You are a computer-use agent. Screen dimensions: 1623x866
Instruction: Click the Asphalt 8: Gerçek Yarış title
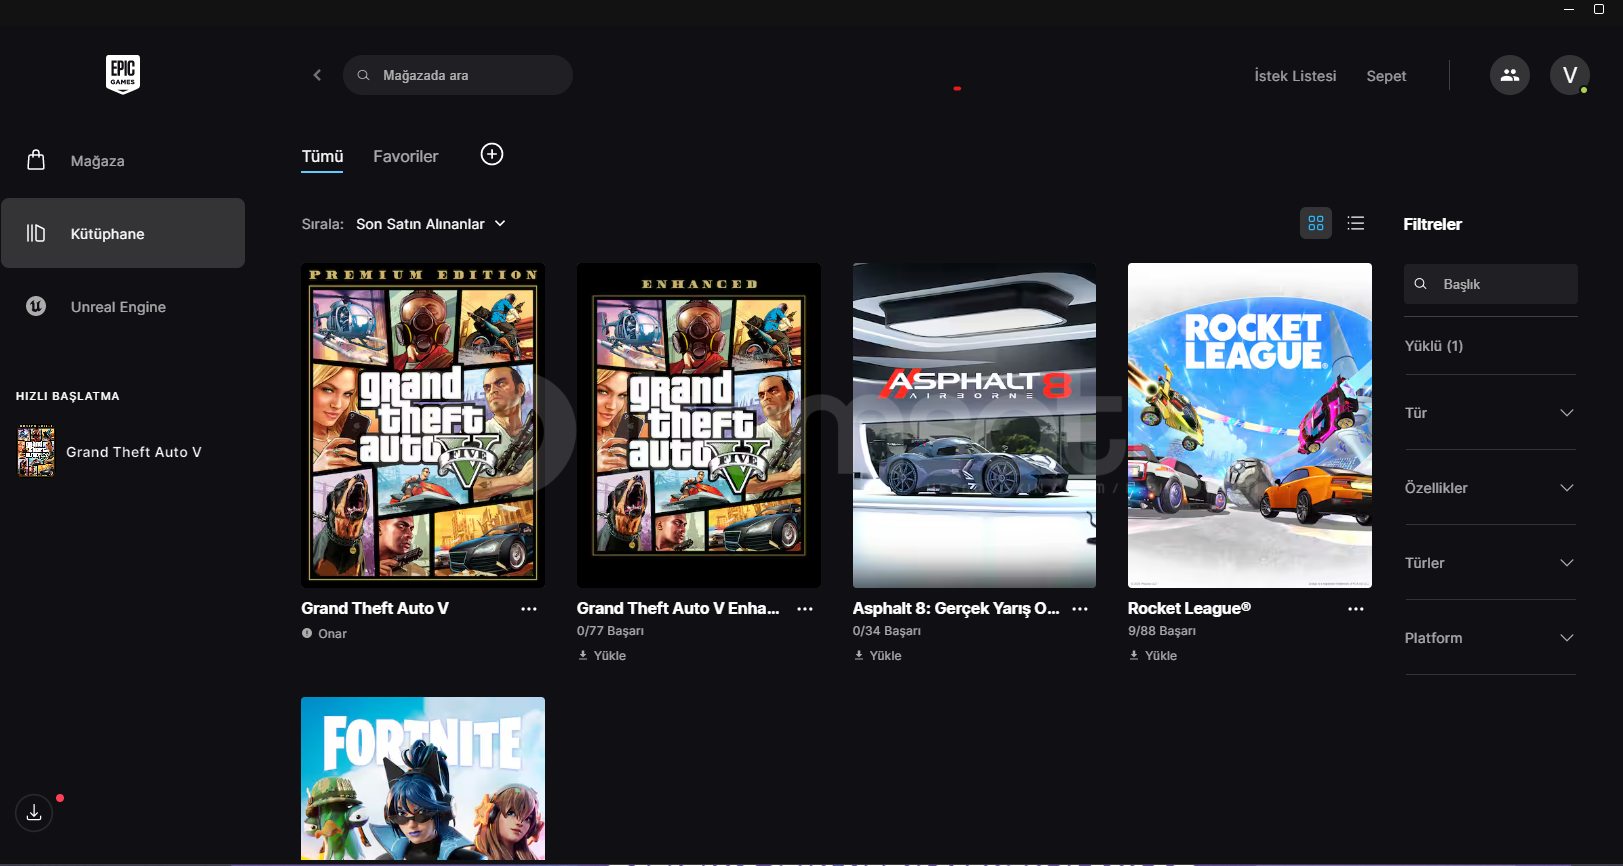click(956, 608)
